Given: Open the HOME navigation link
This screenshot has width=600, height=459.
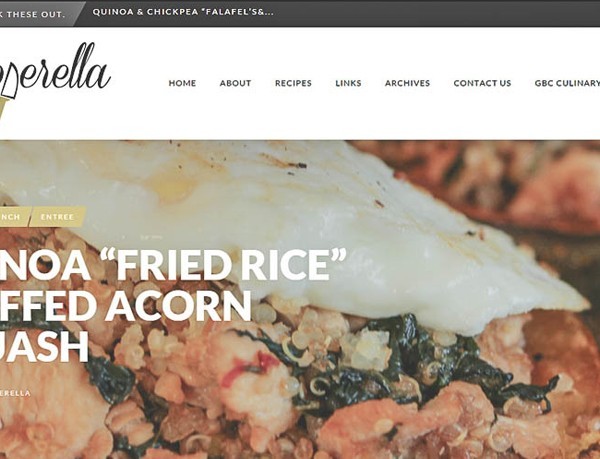Looking at the screenshot, I should [x=182, y=83].
